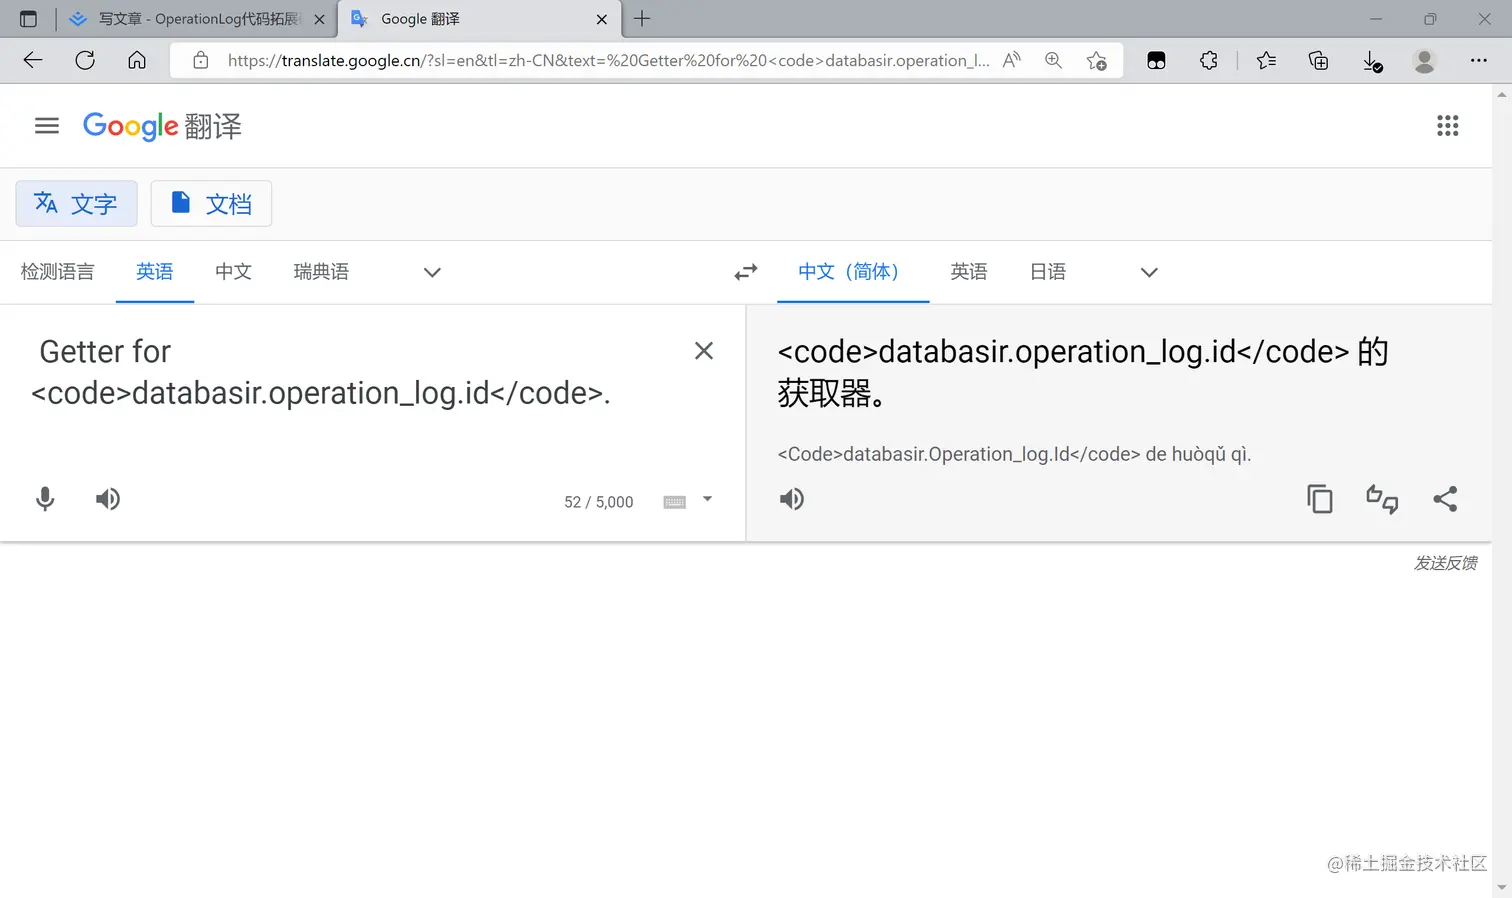Share the translation
The height and width of the screenshot is (898, 1512).
[1445, 499]
